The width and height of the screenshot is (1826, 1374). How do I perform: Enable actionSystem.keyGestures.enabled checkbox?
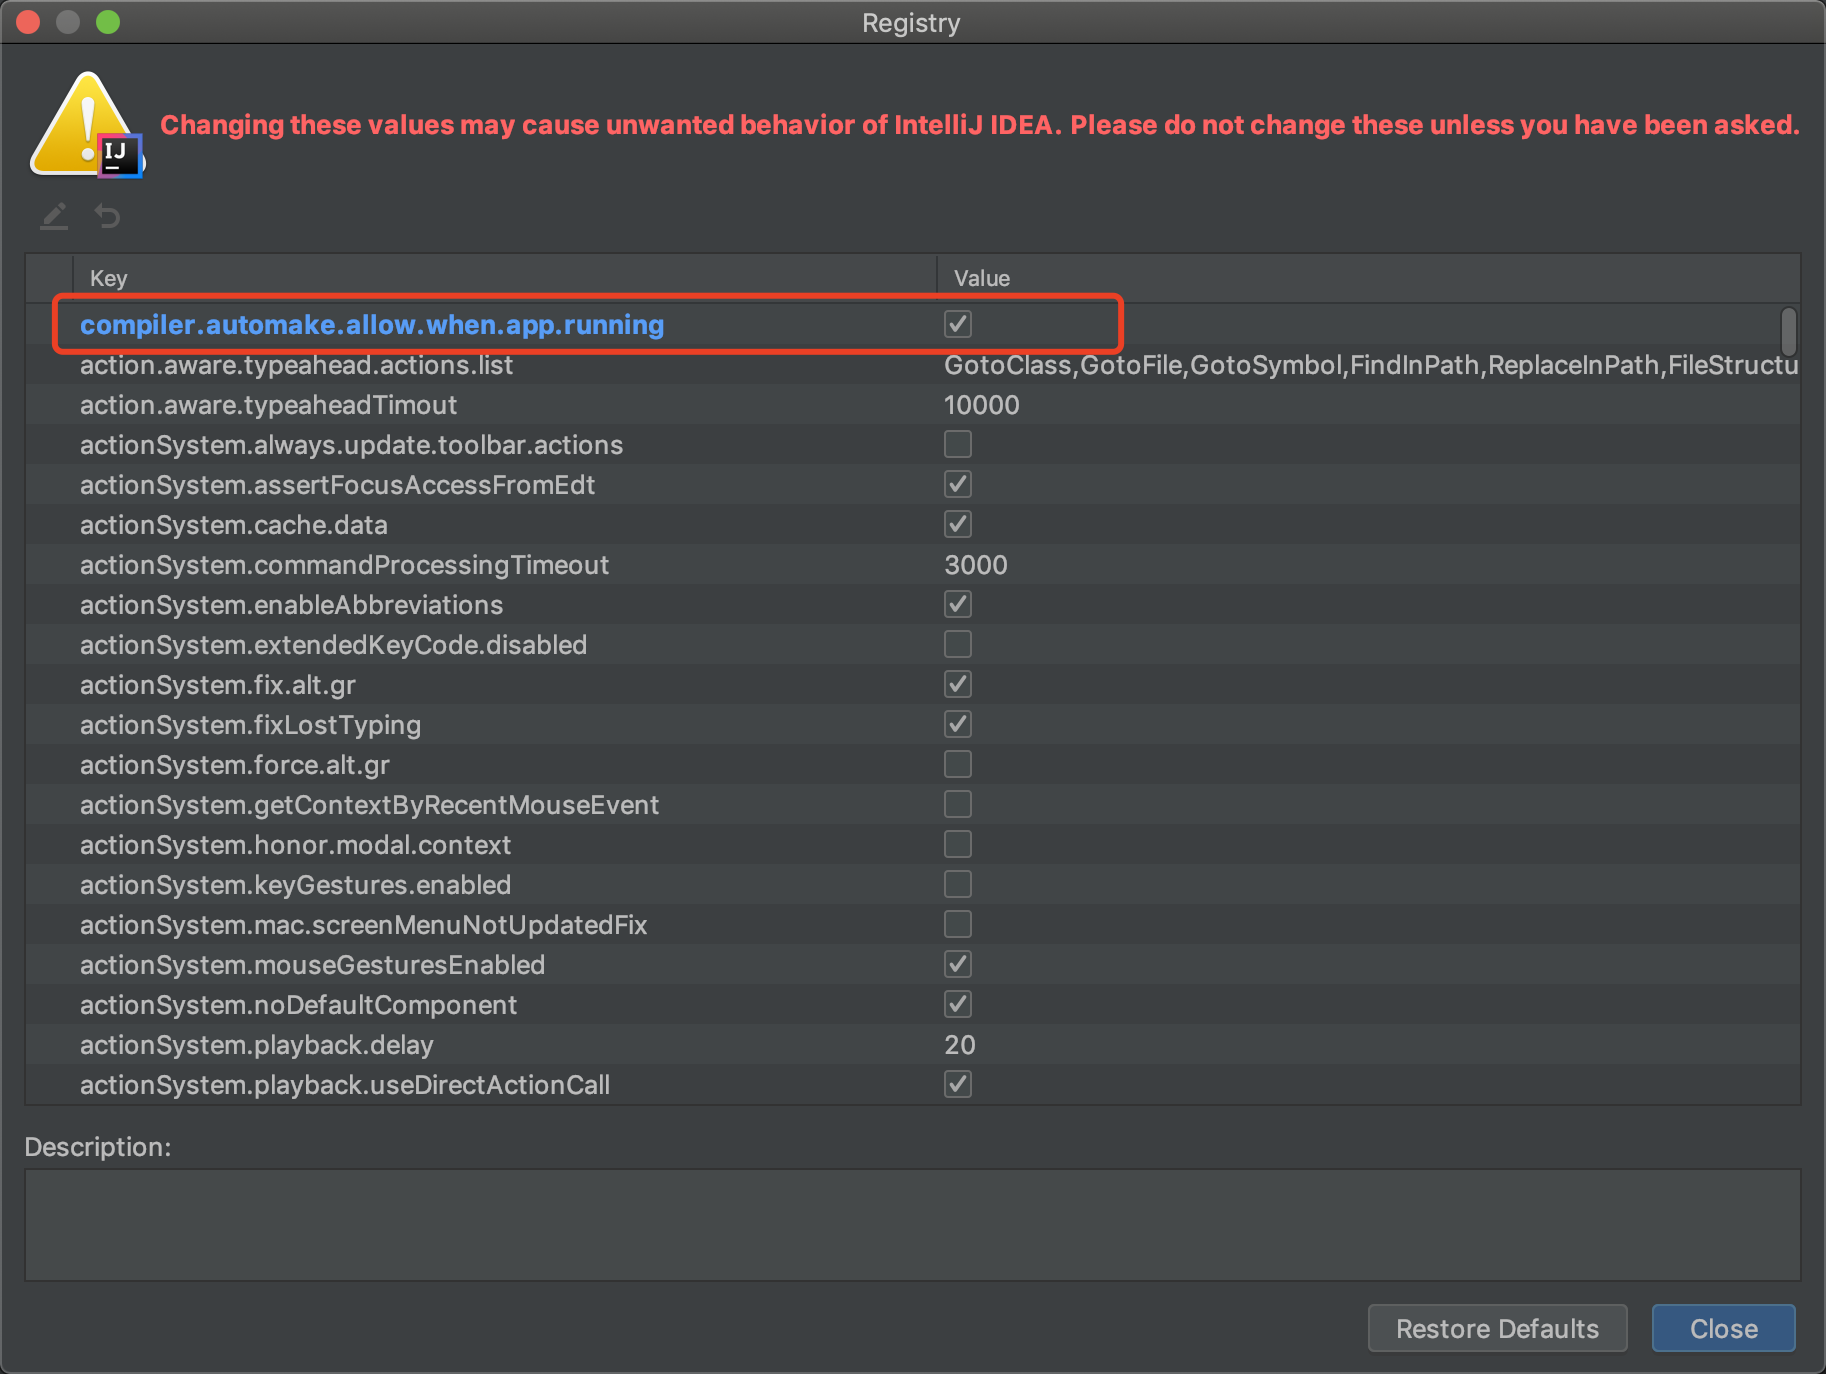pyautogui.click(x=958, y=884)
